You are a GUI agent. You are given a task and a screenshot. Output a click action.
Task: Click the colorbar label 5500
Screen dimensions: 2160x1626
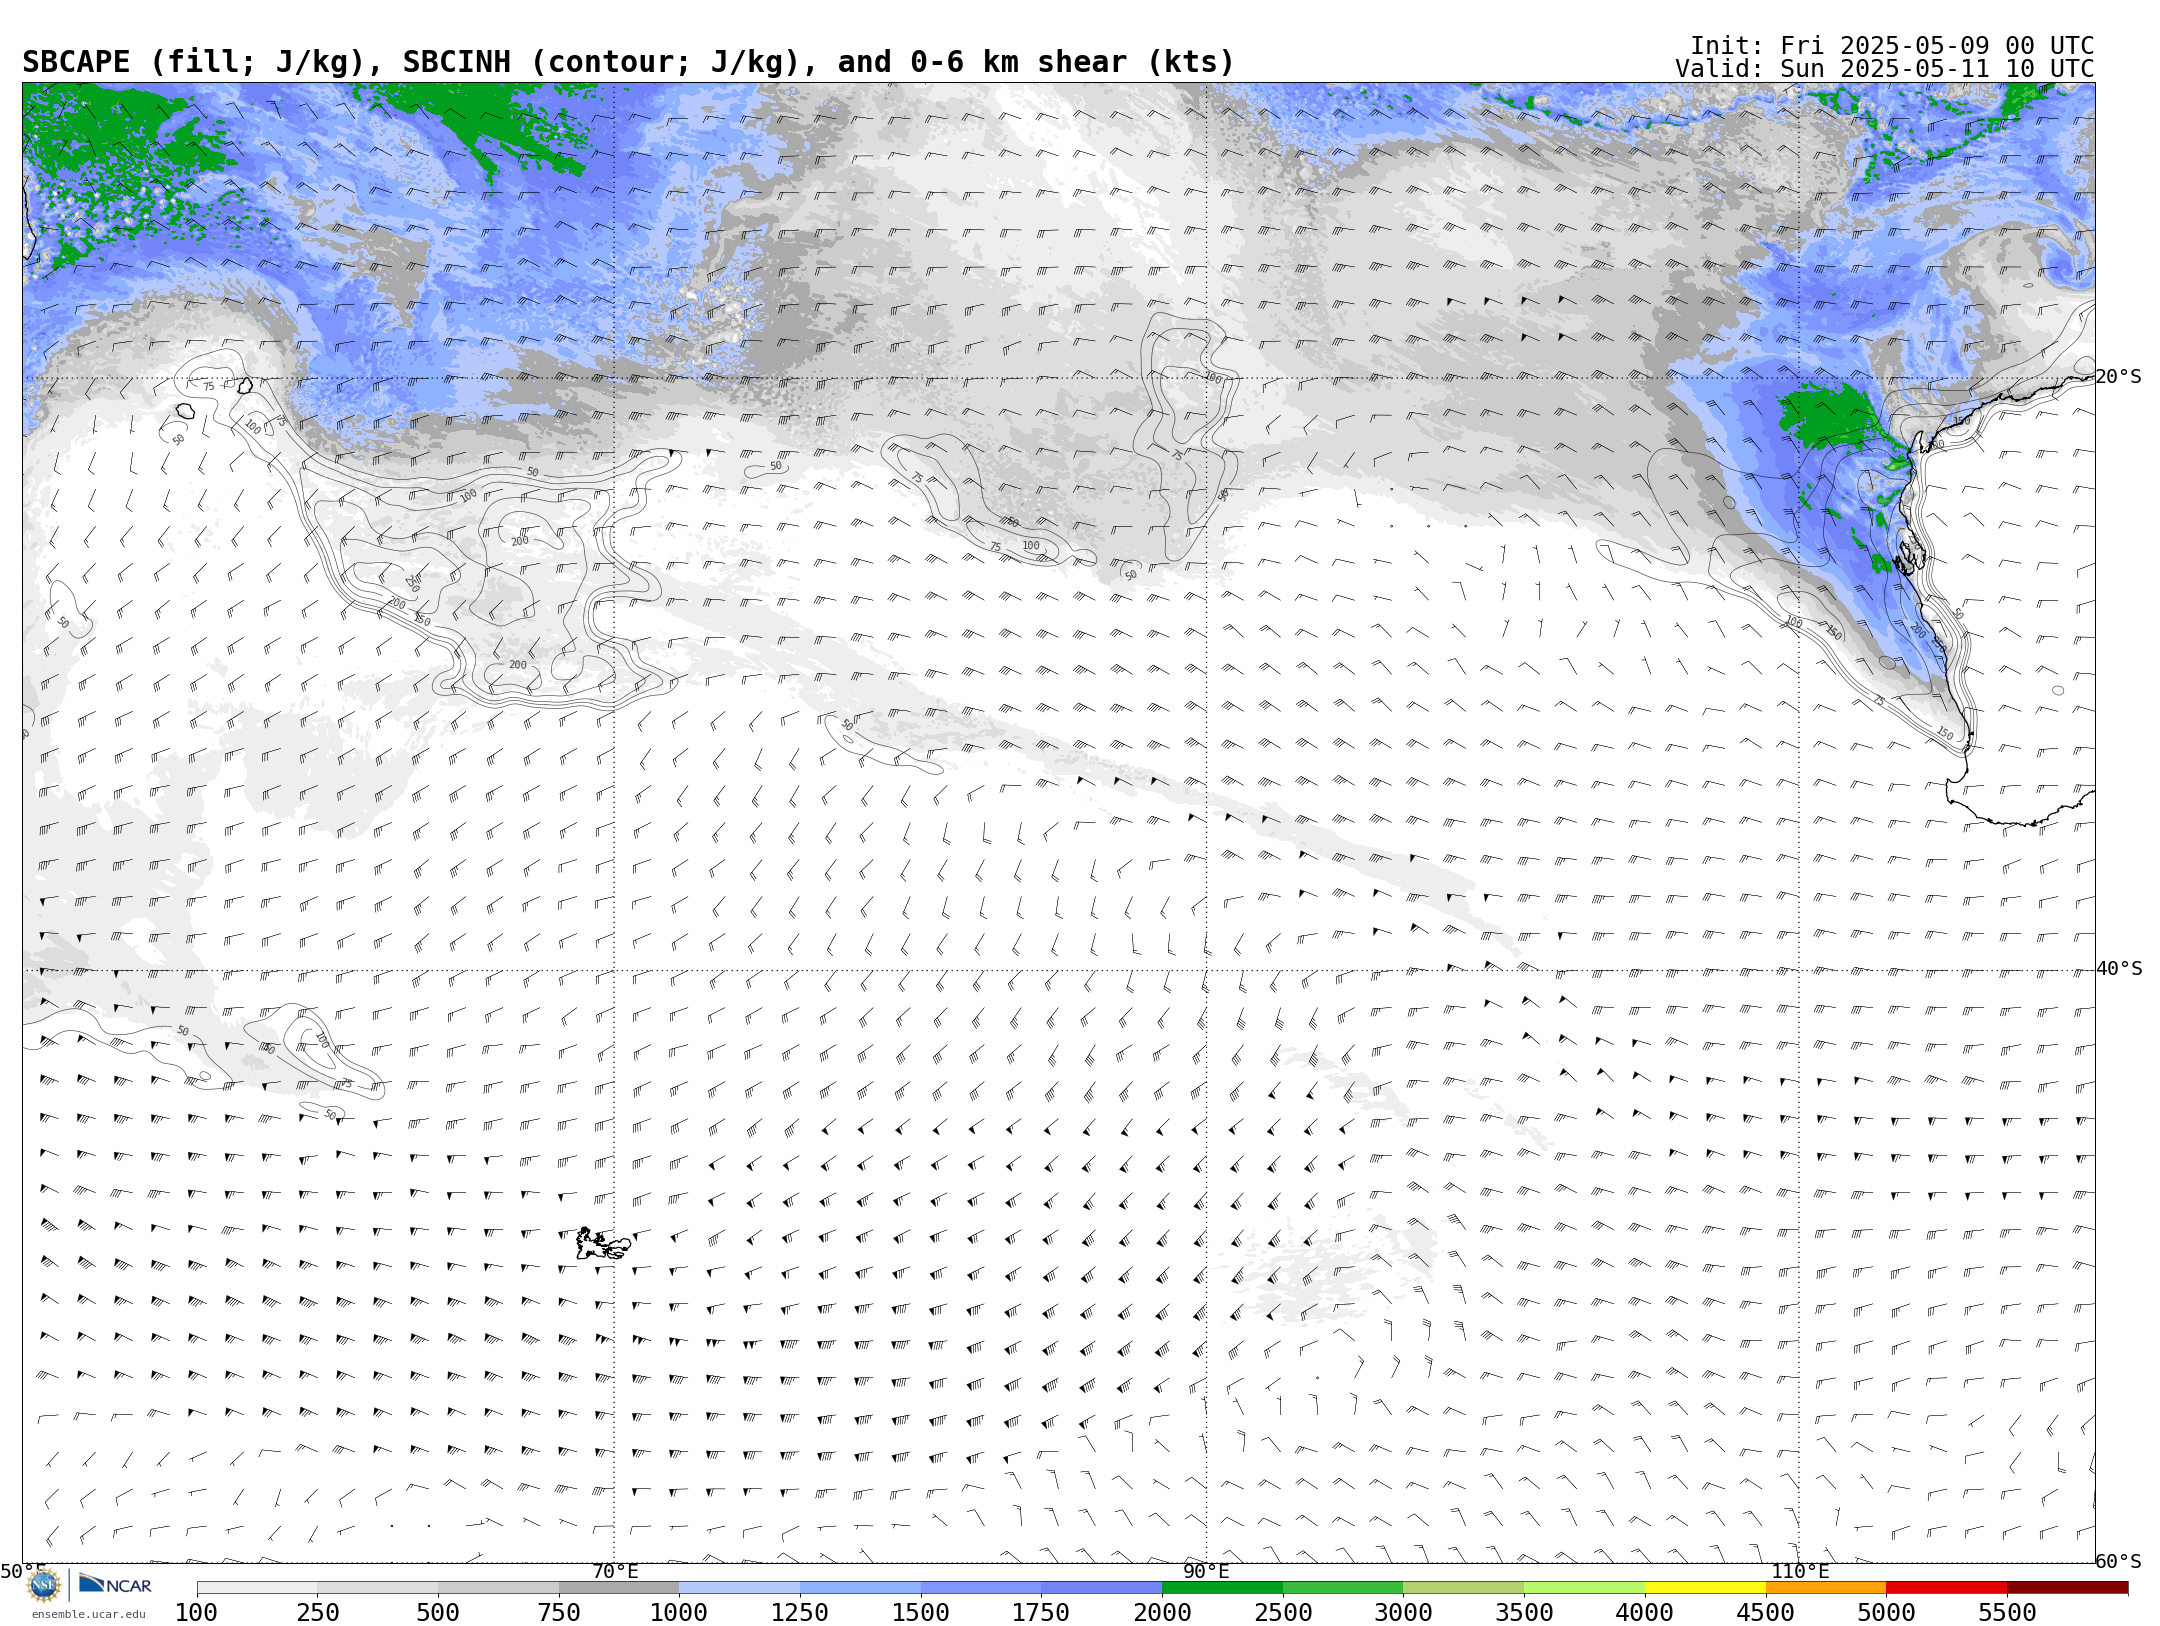(2008, 1613)
